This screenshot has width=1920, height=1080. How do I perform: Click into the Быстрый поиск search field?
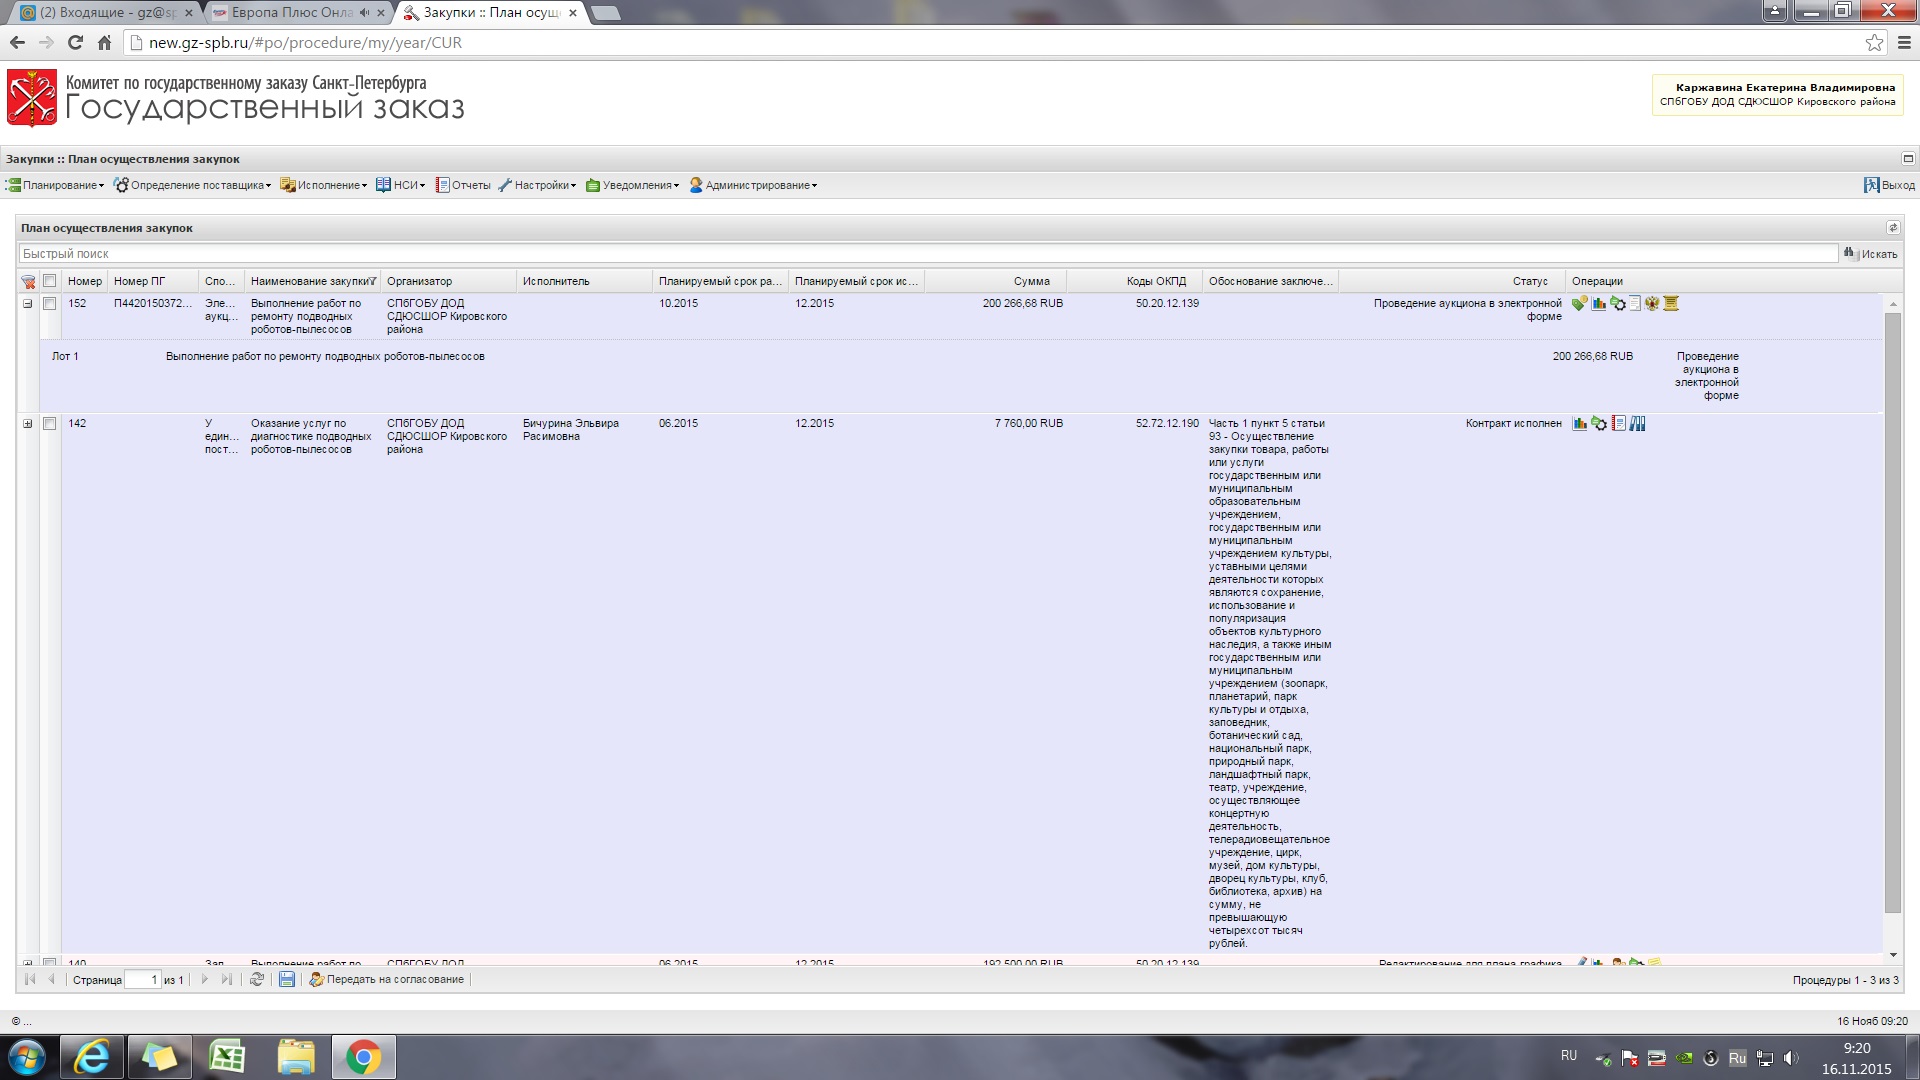click(x=900, y=254)
